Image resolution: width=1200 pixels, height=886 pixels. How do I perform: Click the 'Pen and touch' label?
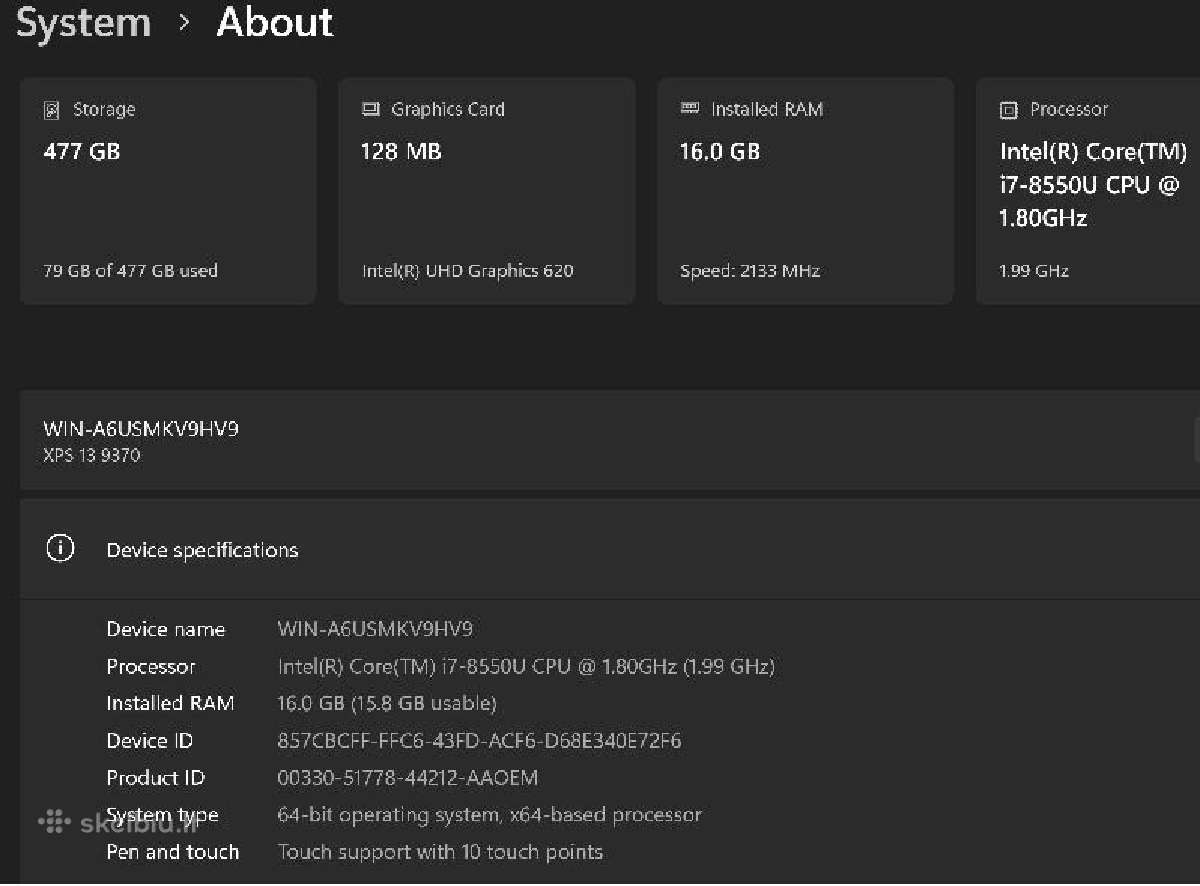[x=173, y=852]
